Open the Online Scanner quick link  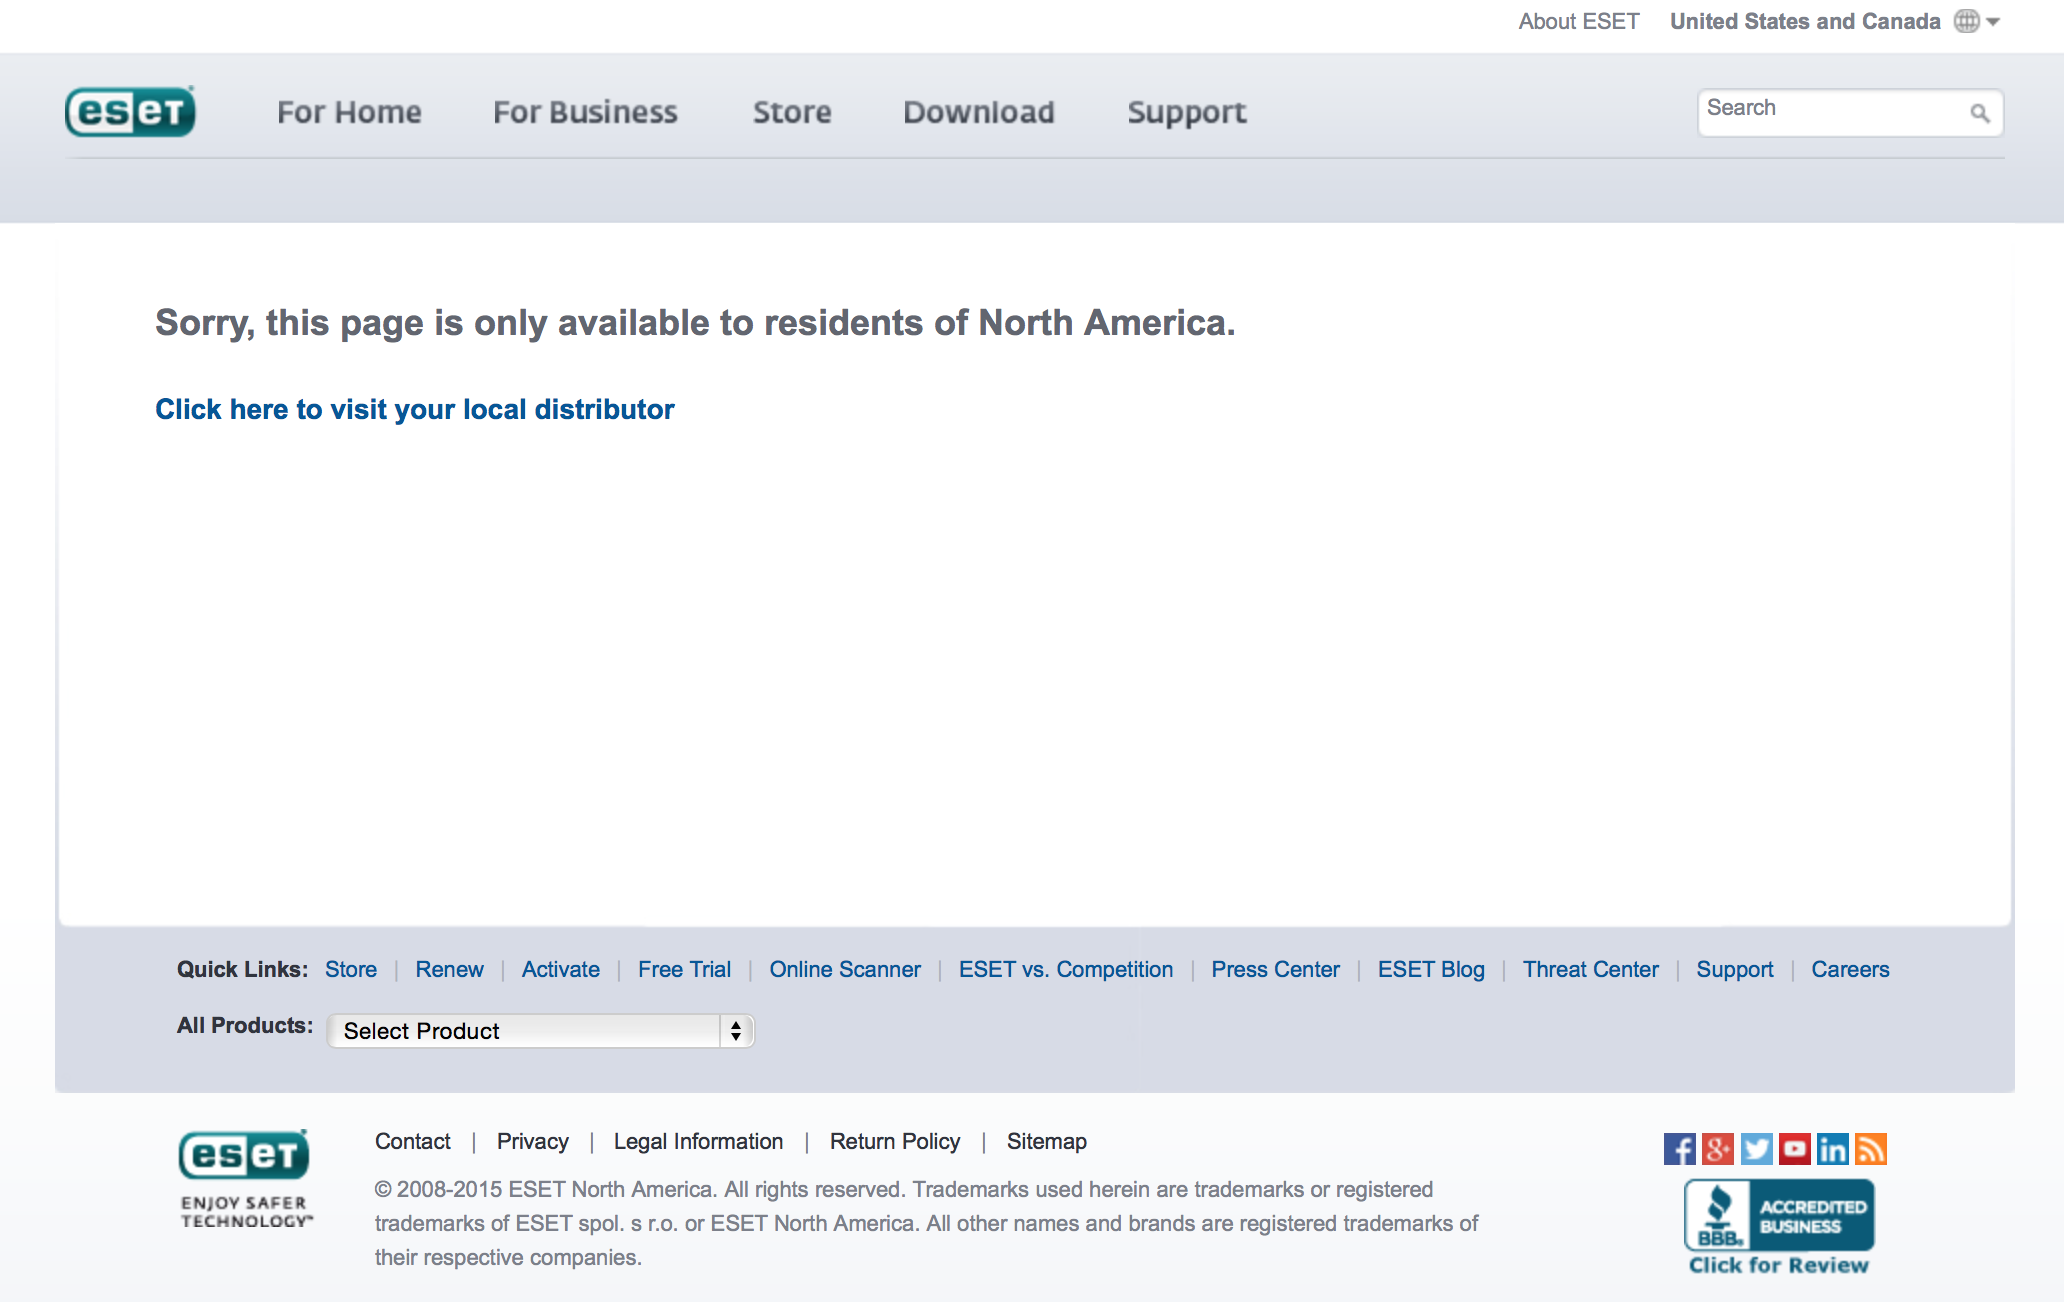pyautogui.click(x=845, y=969)
